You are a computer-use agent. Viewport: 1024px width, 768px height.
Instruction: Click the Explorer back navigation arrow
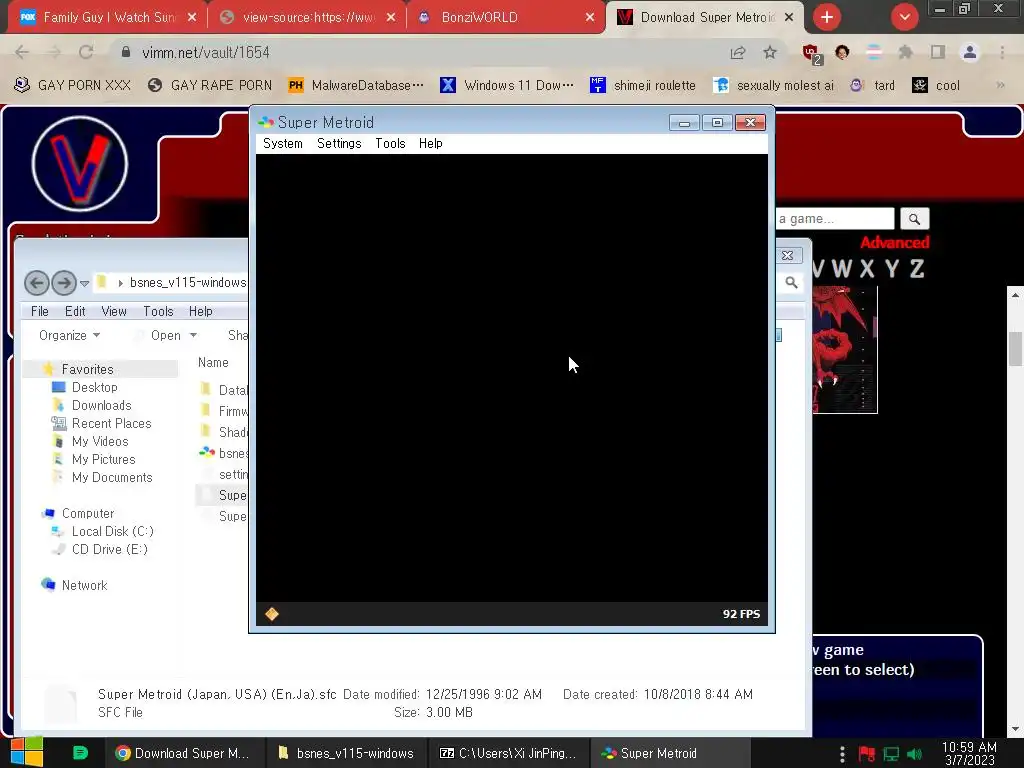pos(37,283)
